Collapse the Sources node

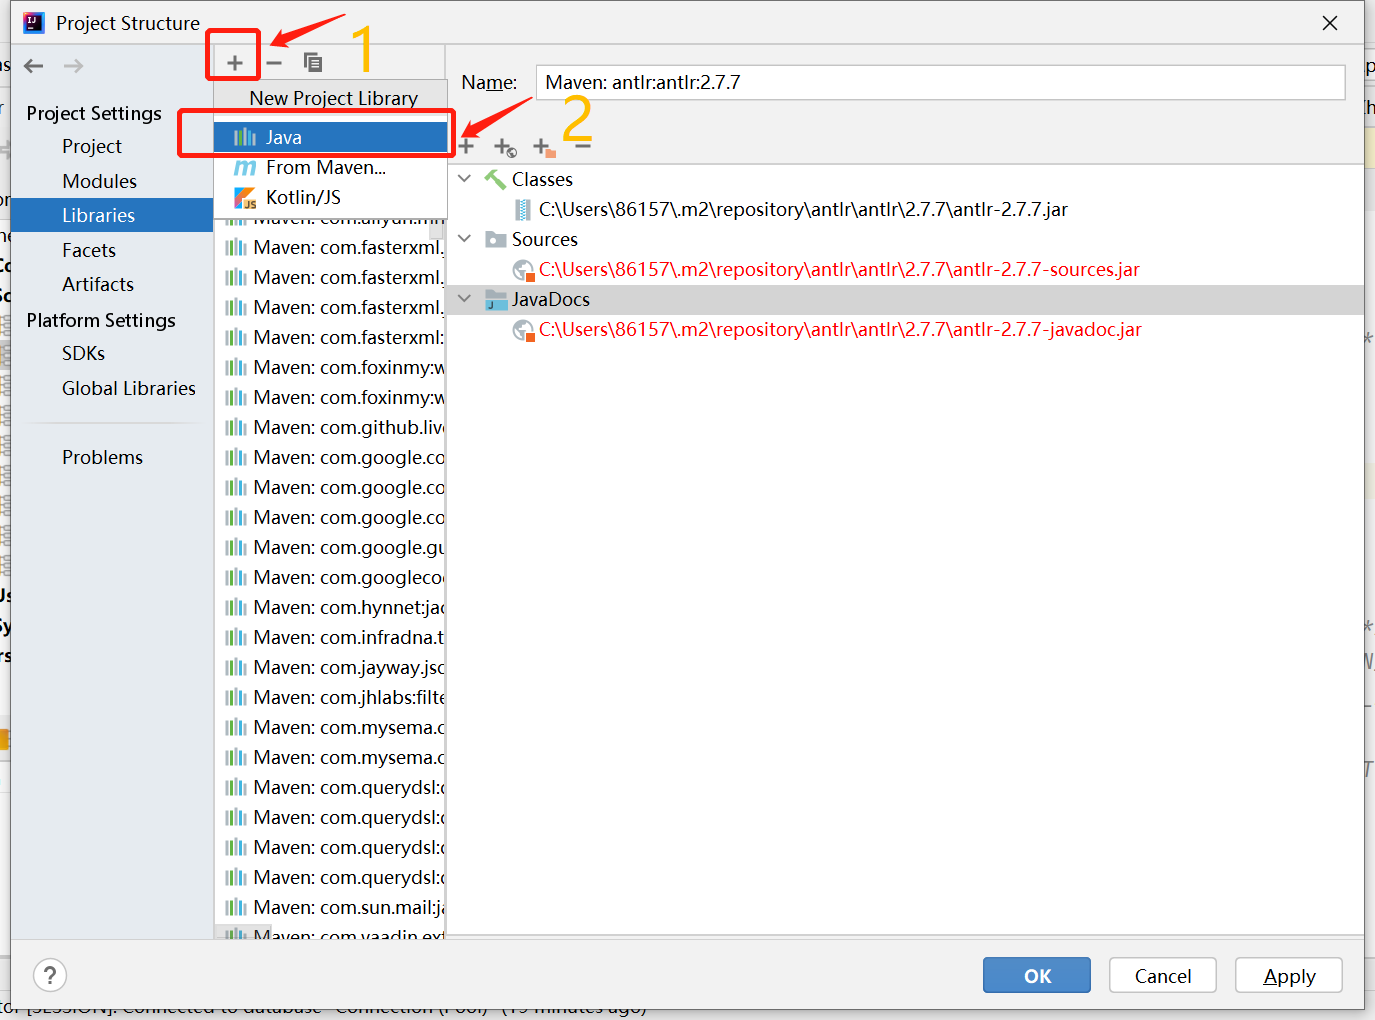coord(465,239)
